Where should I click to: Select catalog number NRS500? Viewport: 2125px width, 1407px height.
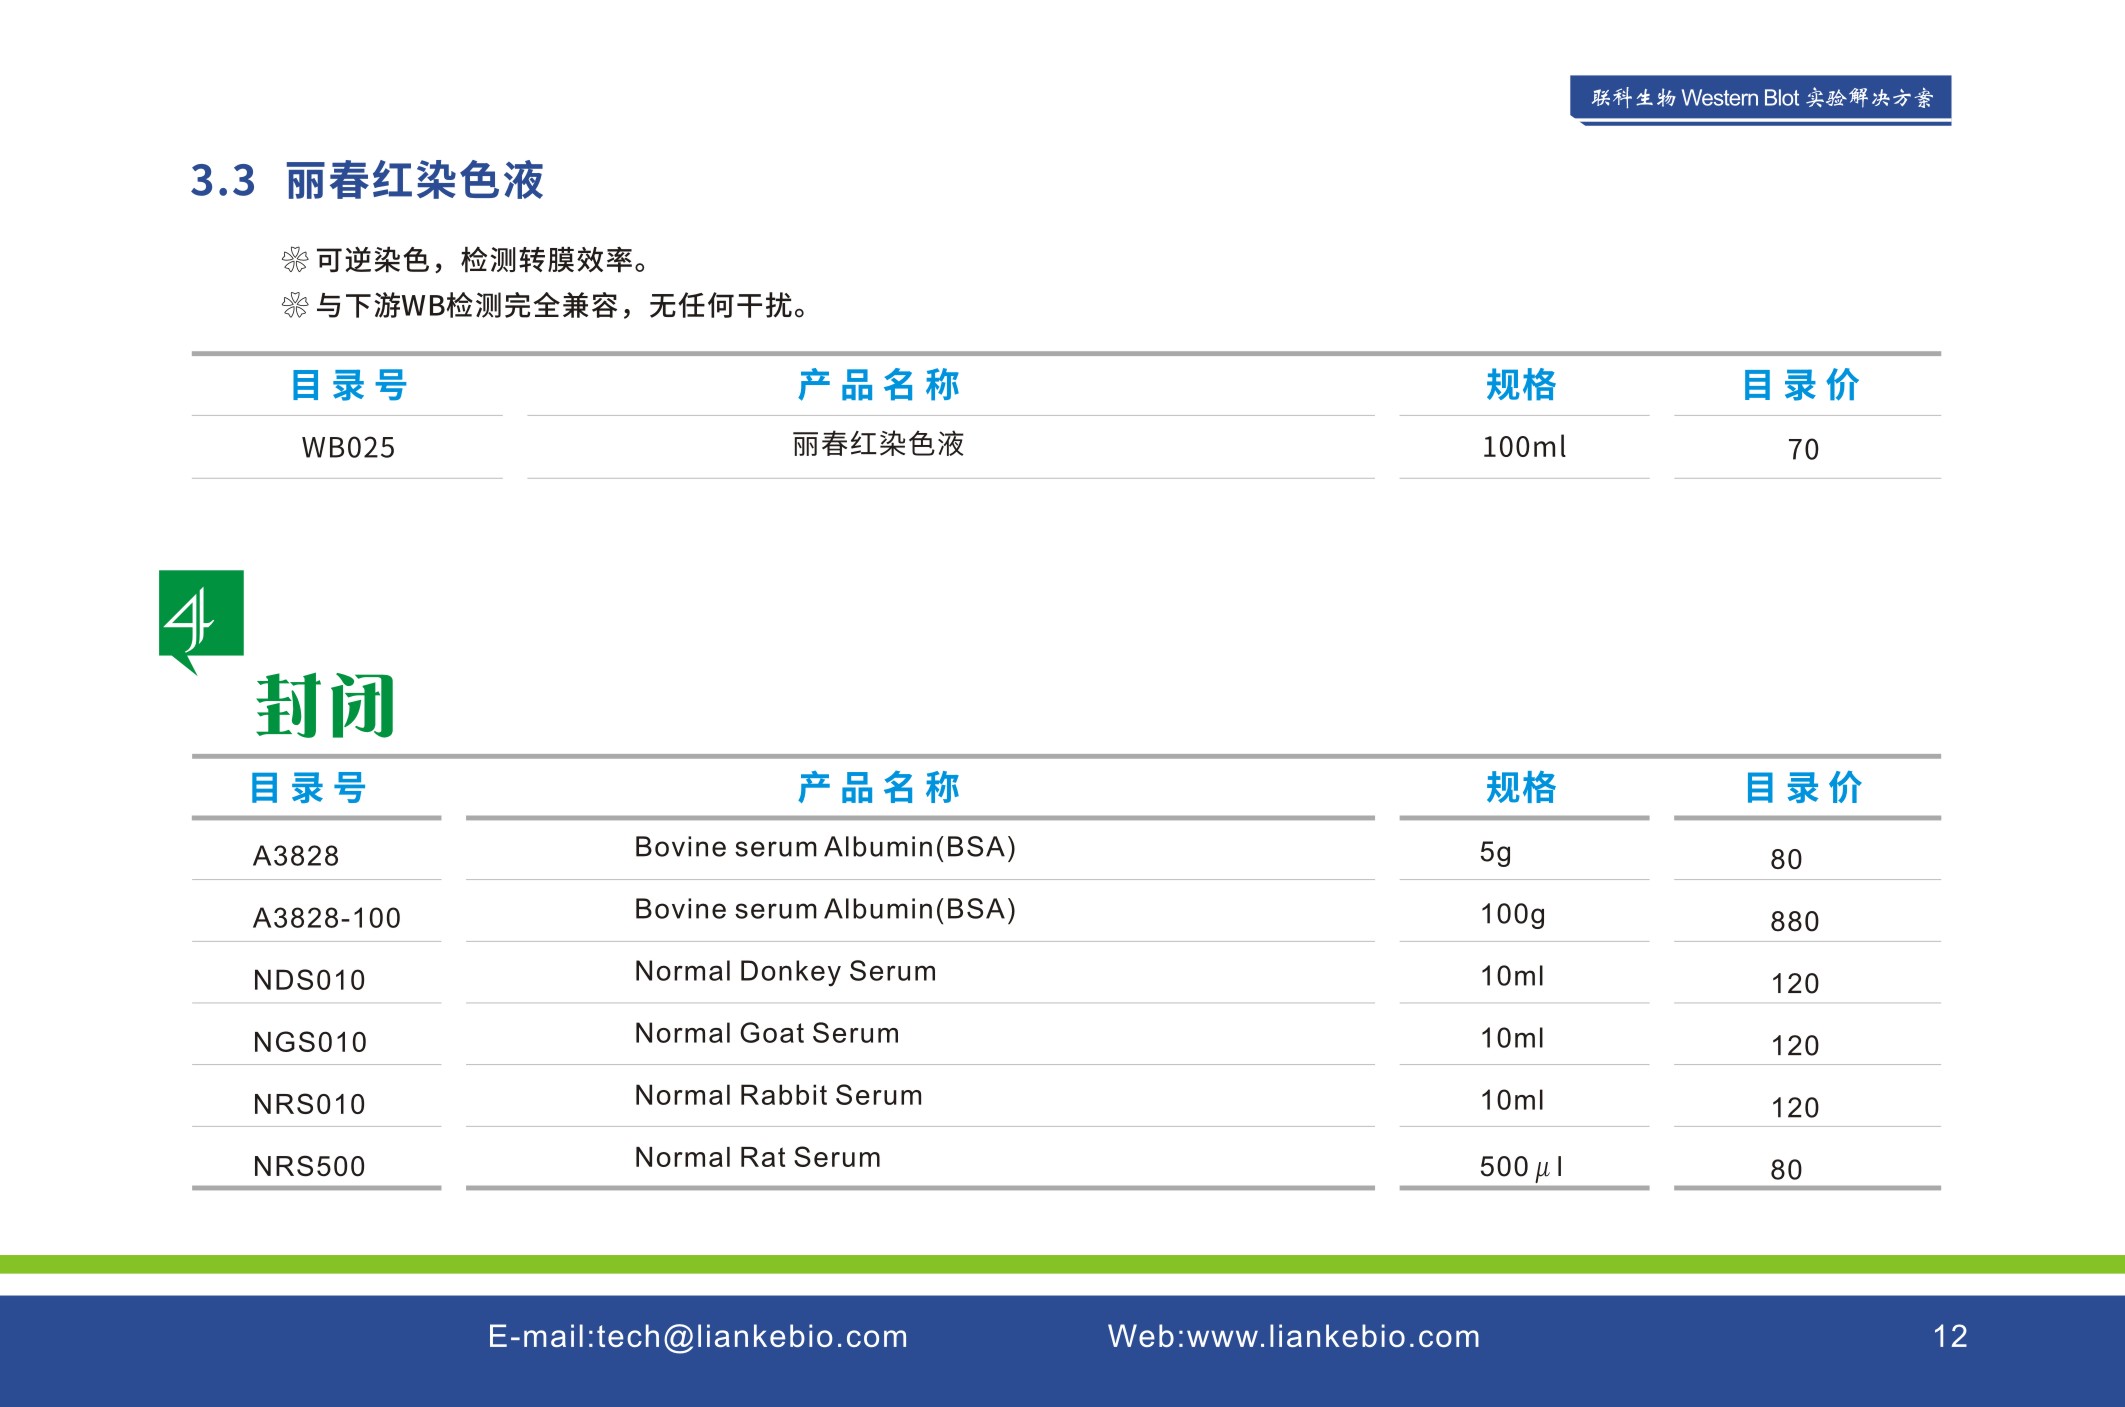309,1166
